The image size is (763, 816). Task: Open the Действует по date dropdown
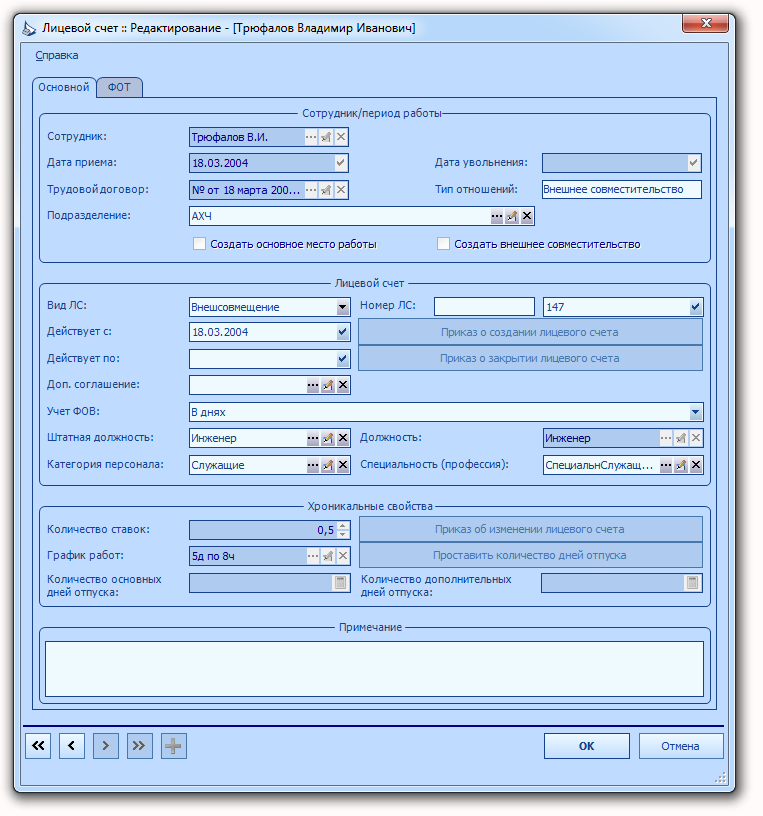pos(342,359)
